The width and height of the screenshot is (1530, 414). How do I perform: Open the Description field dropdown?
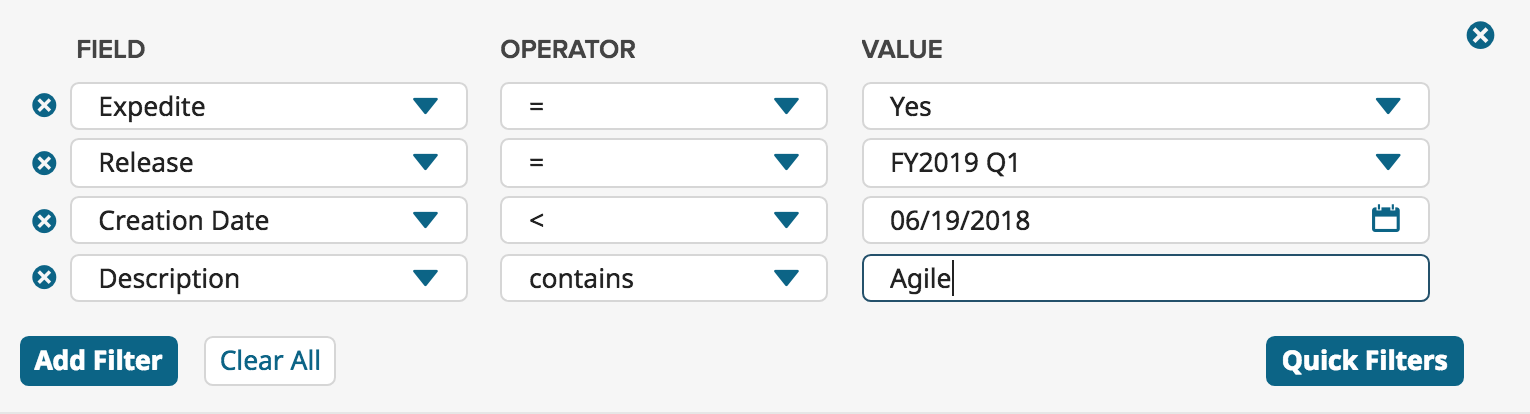(x=269, y=278)
